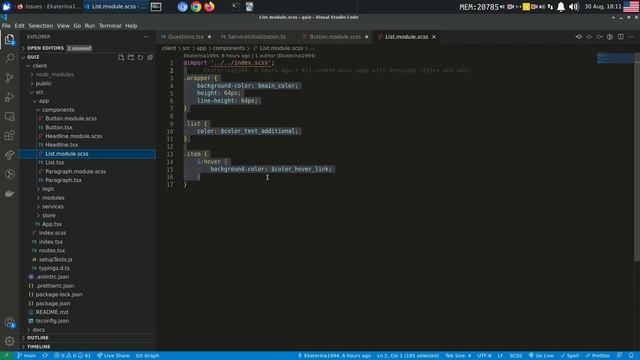Expand the TIMELINE section

point(88,347)
